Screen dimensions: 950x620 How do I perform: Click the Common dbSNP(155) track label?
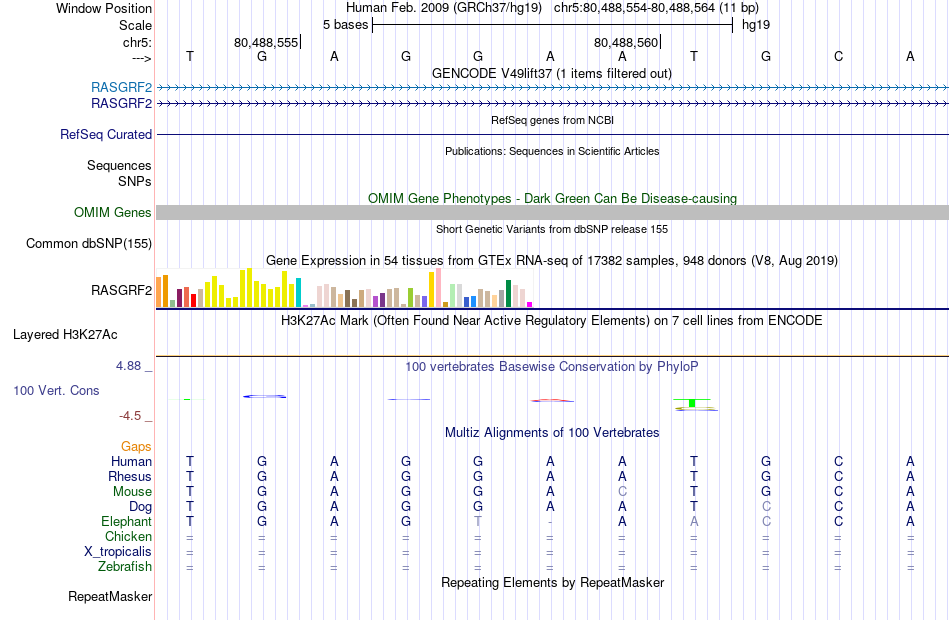click(88, 244)
